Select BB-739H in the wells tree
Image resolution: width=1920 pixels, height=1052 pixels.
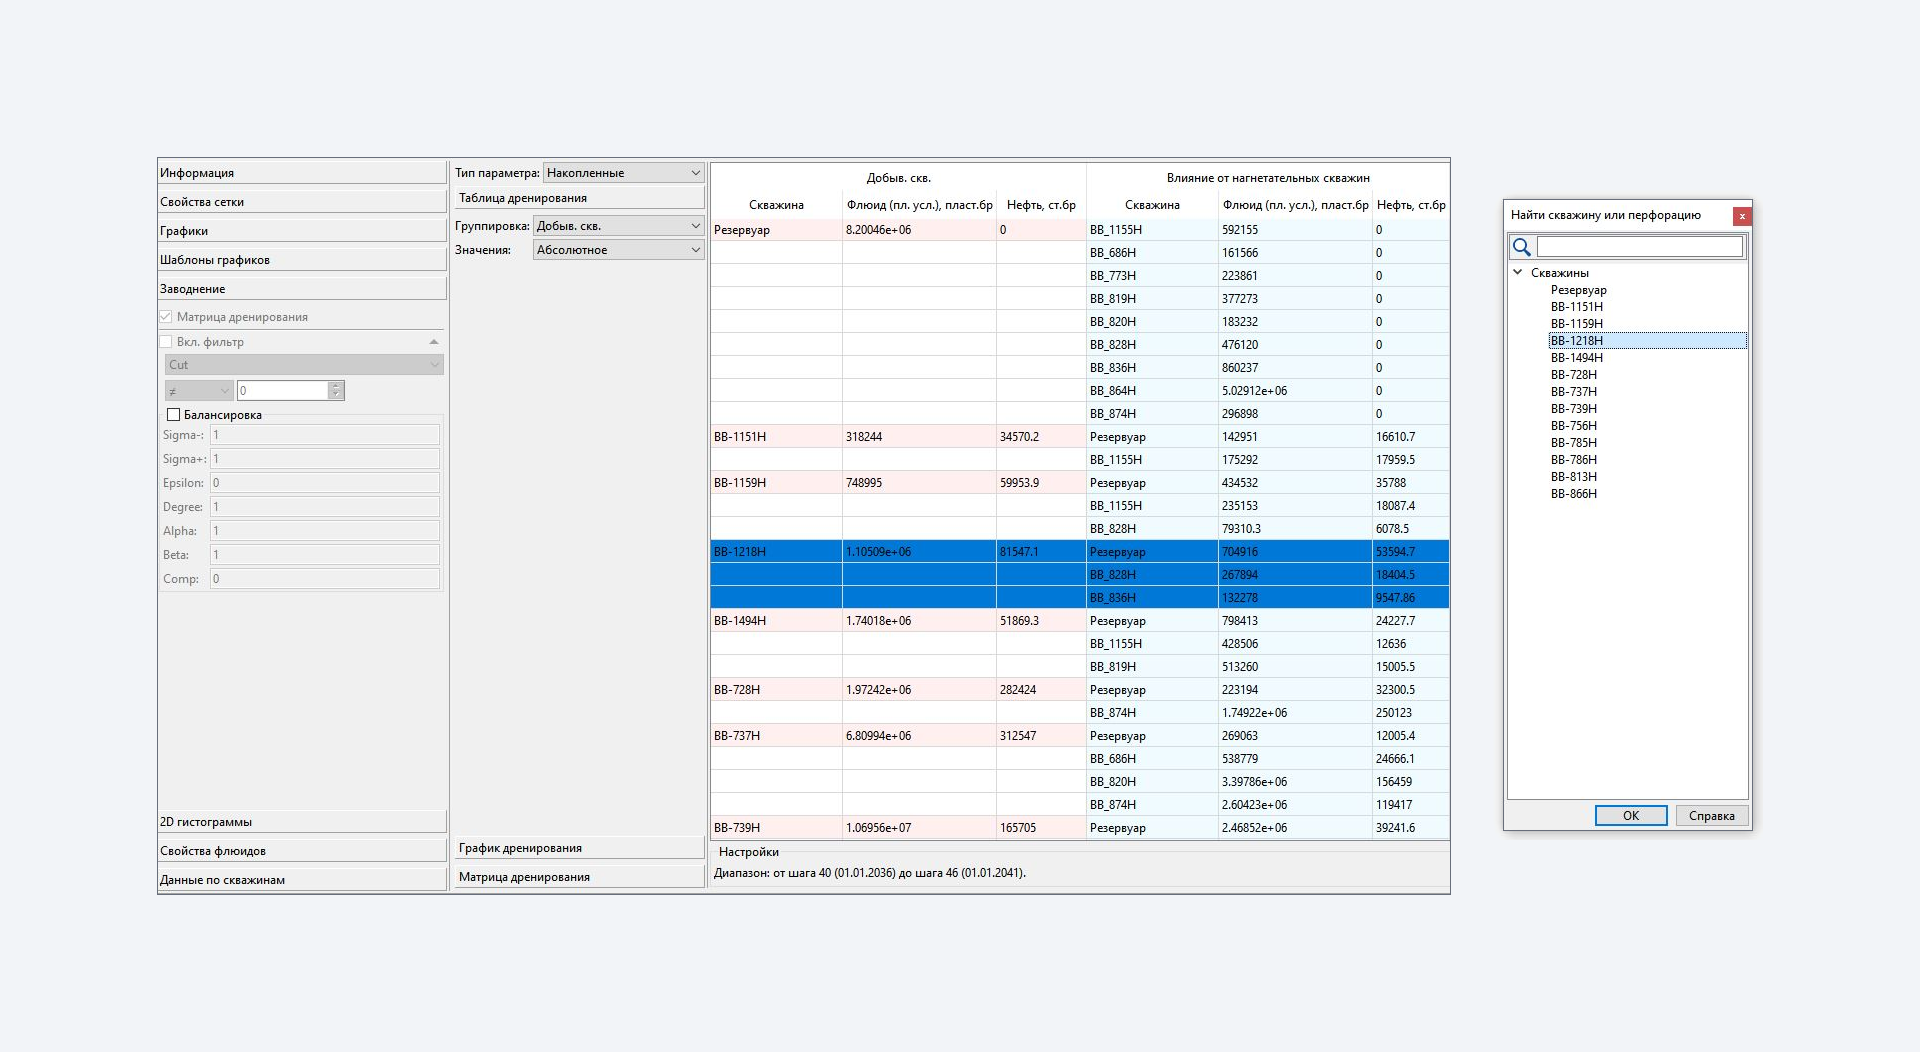1574,409
